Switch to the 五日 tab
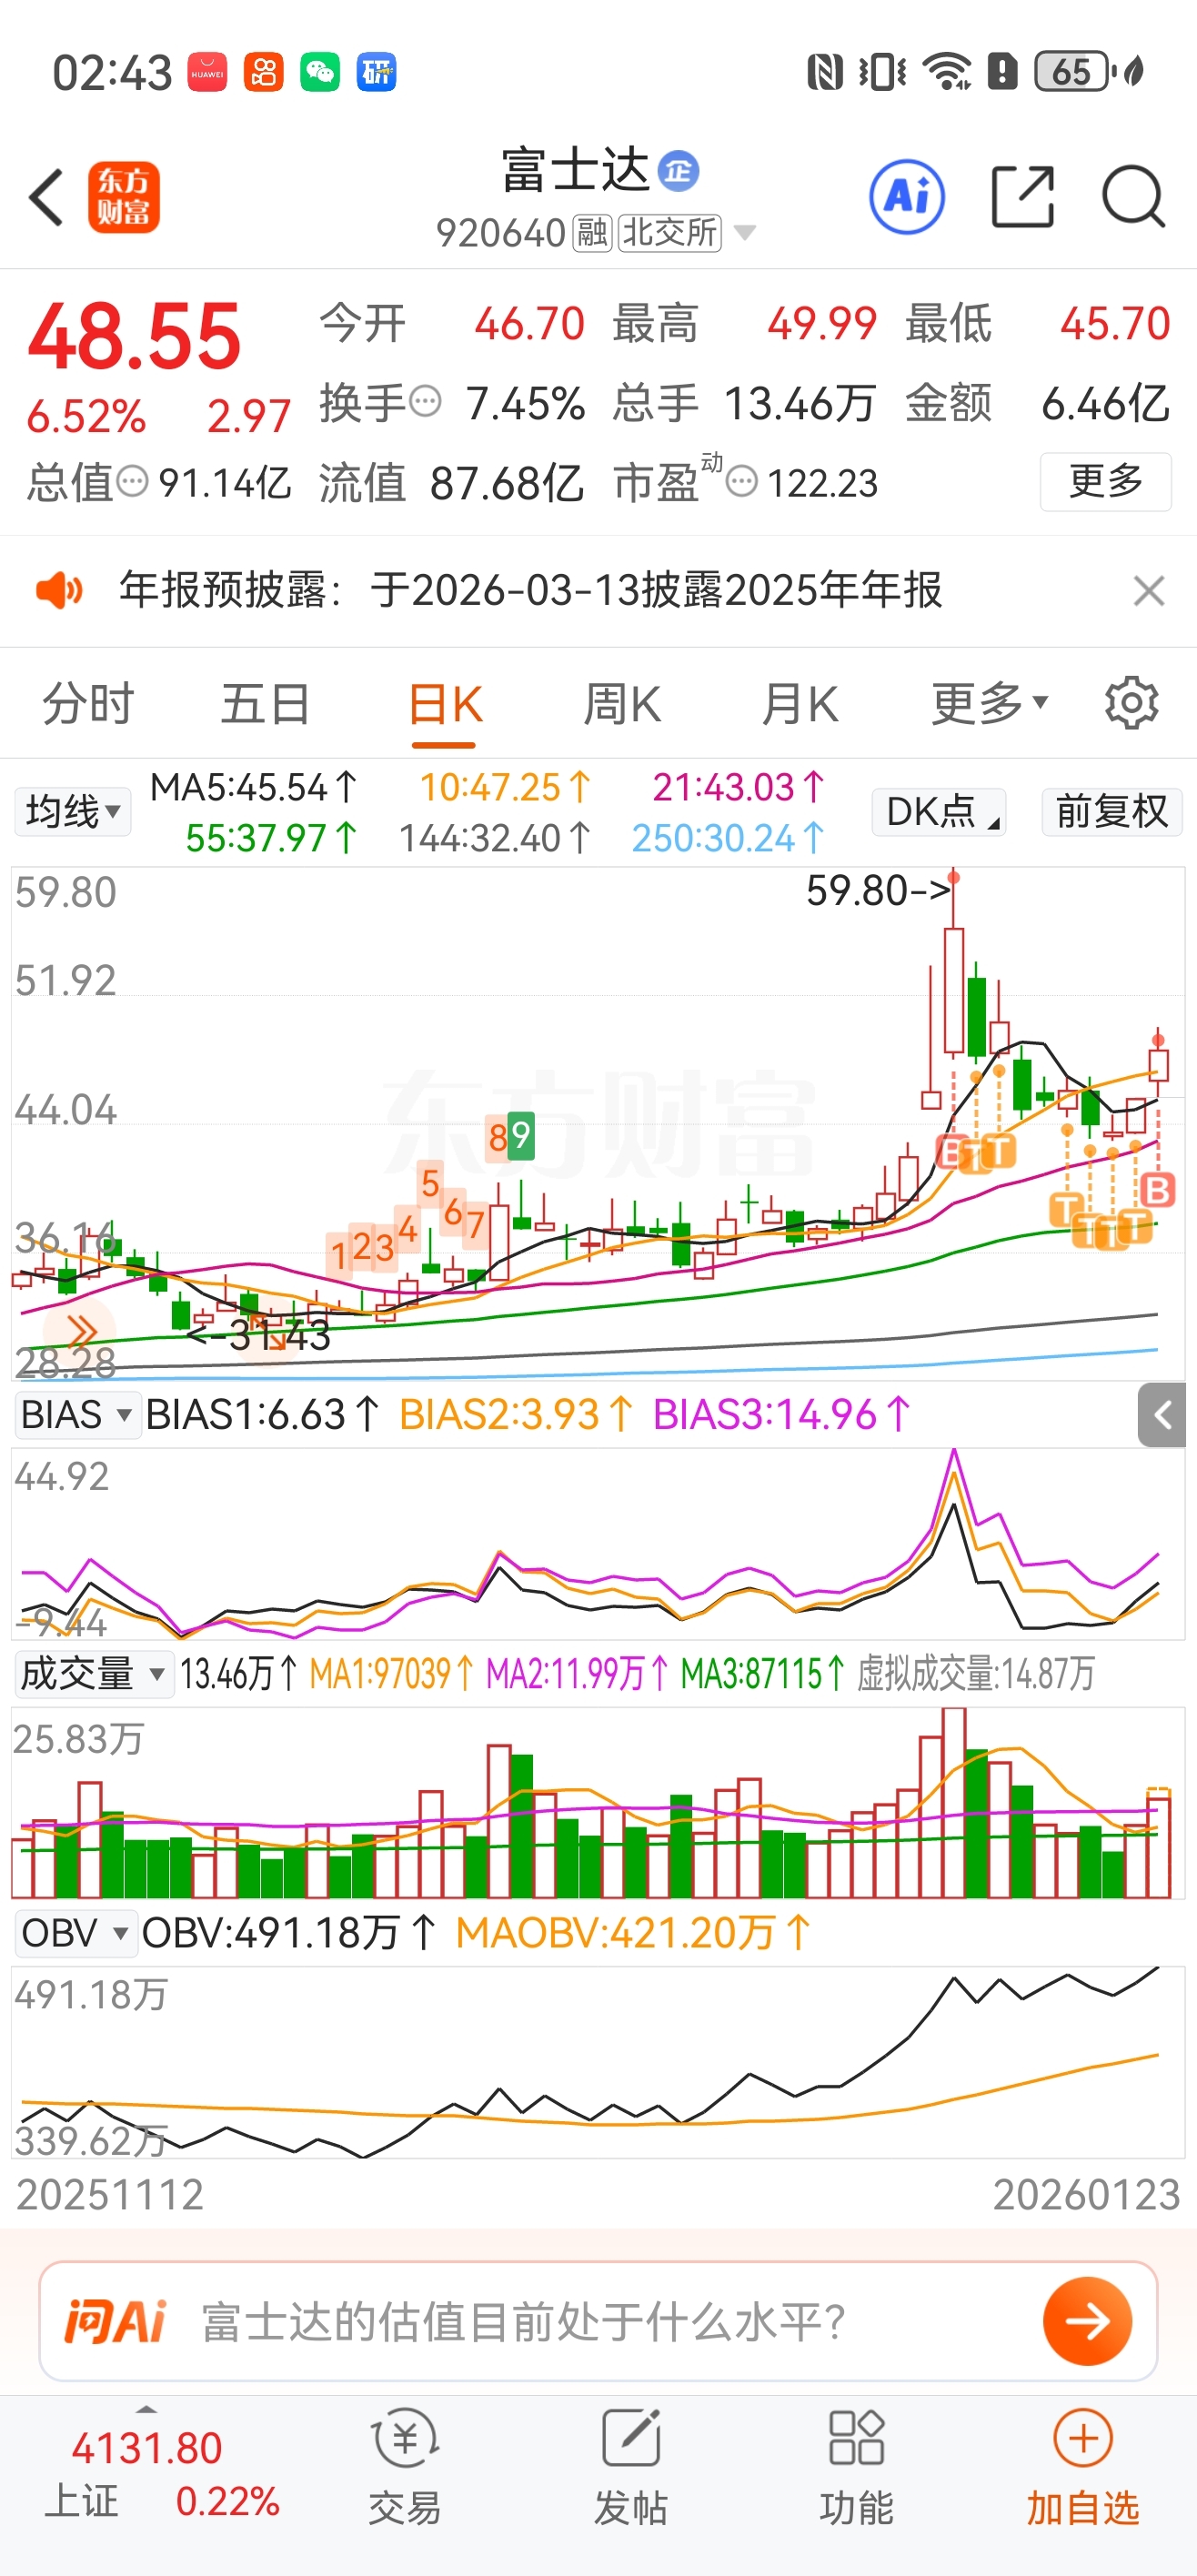 [x=265, y=704]
